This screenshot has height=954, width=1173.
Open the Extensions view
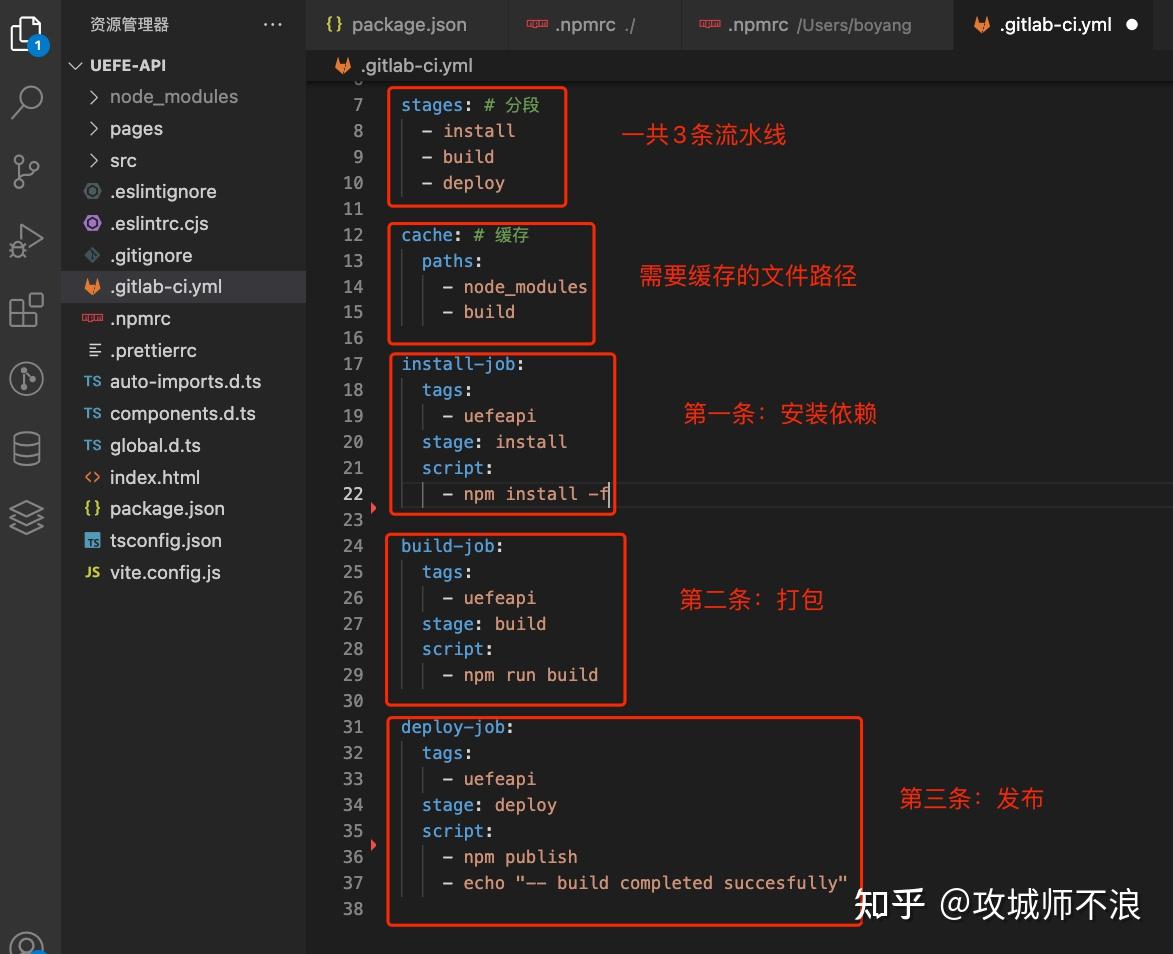27,310
